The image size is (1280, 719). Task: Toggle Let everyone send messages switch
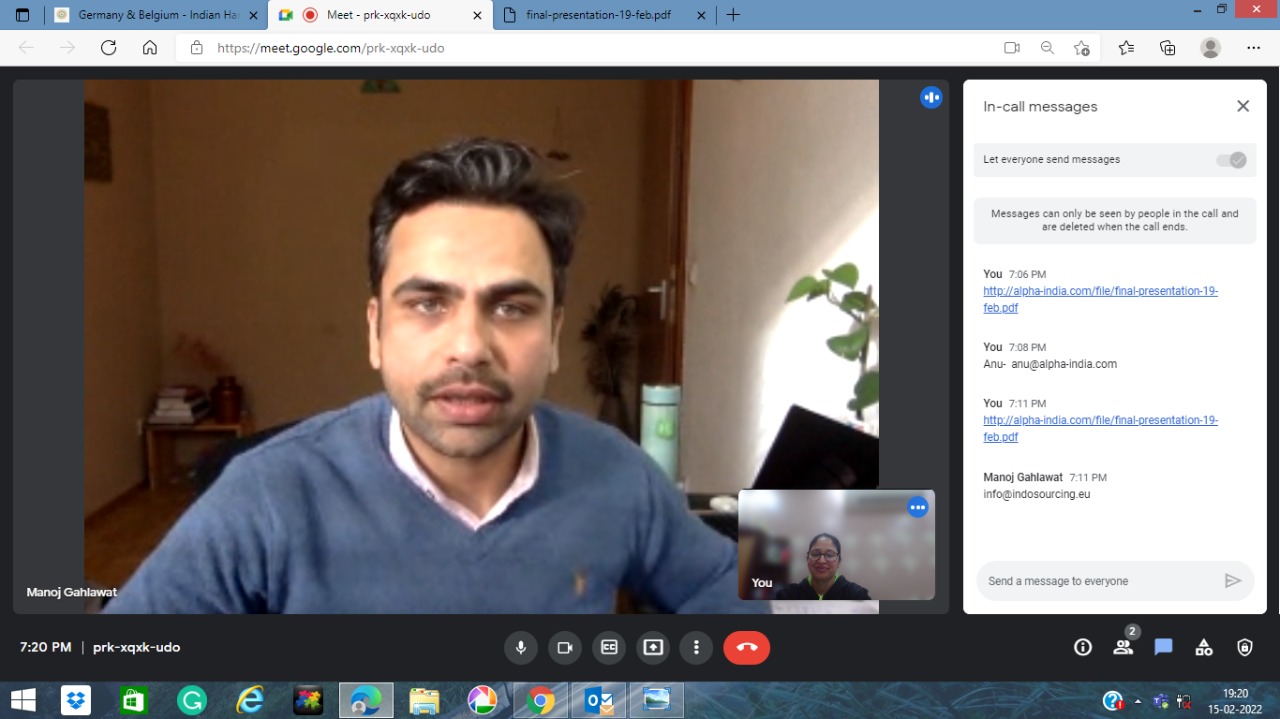1231,160
